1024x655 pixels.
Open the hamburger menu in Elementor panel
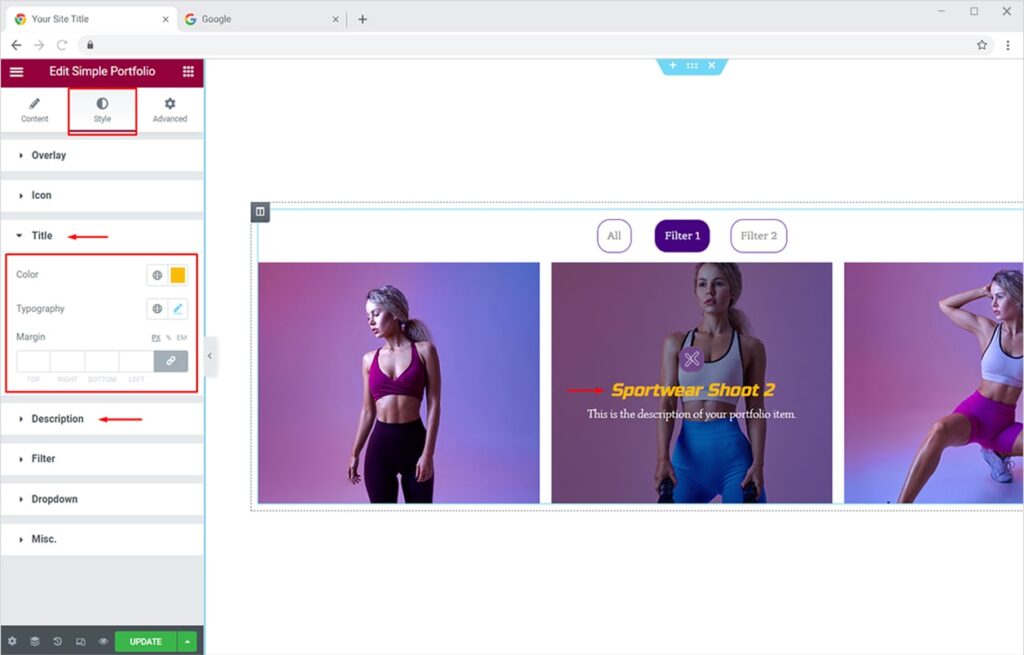click(16, 72)
